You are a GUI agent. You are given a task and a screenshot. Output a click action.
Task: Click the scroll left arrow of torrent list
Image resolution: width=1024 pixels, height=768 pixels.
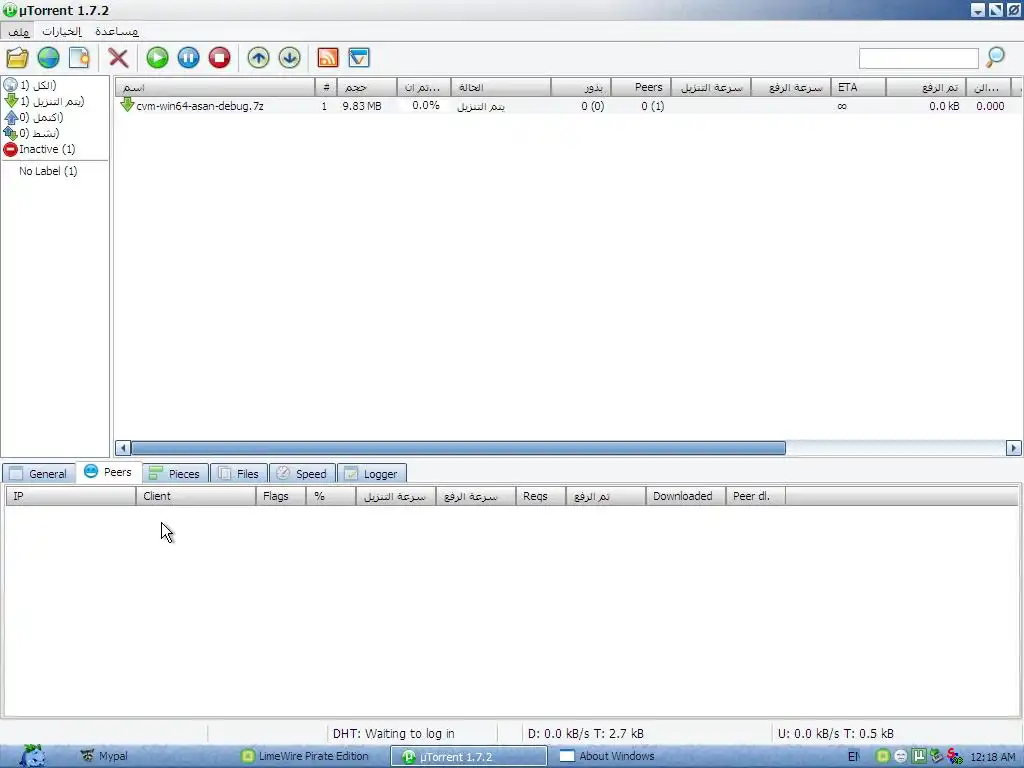[123, 448]
